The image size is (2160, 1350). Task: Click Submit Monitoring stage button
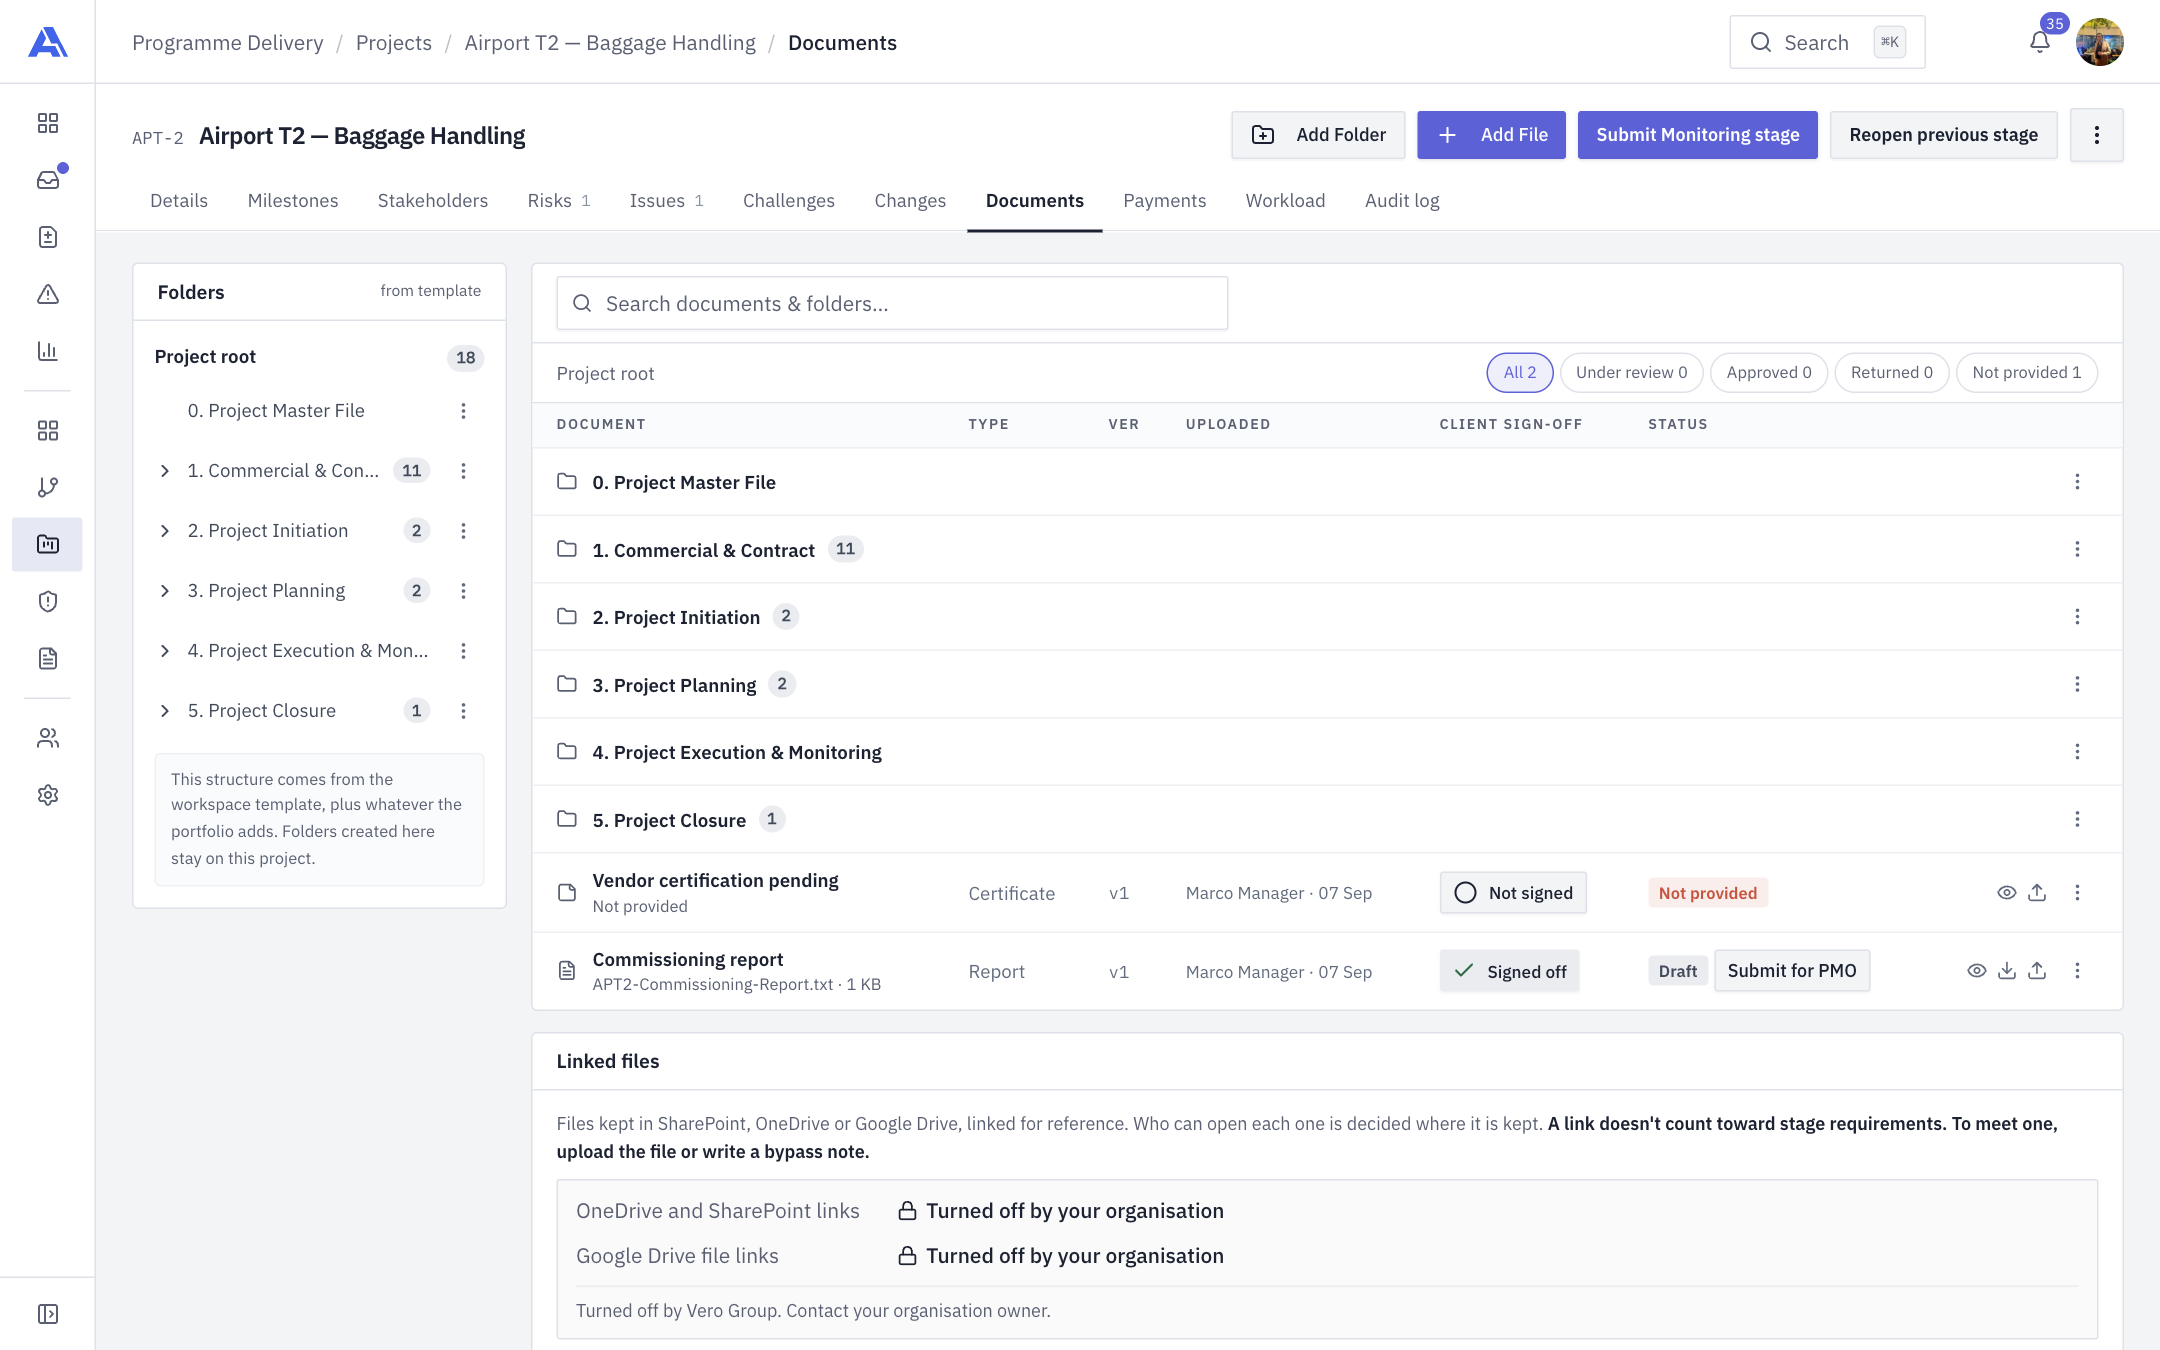point(1698,135)
